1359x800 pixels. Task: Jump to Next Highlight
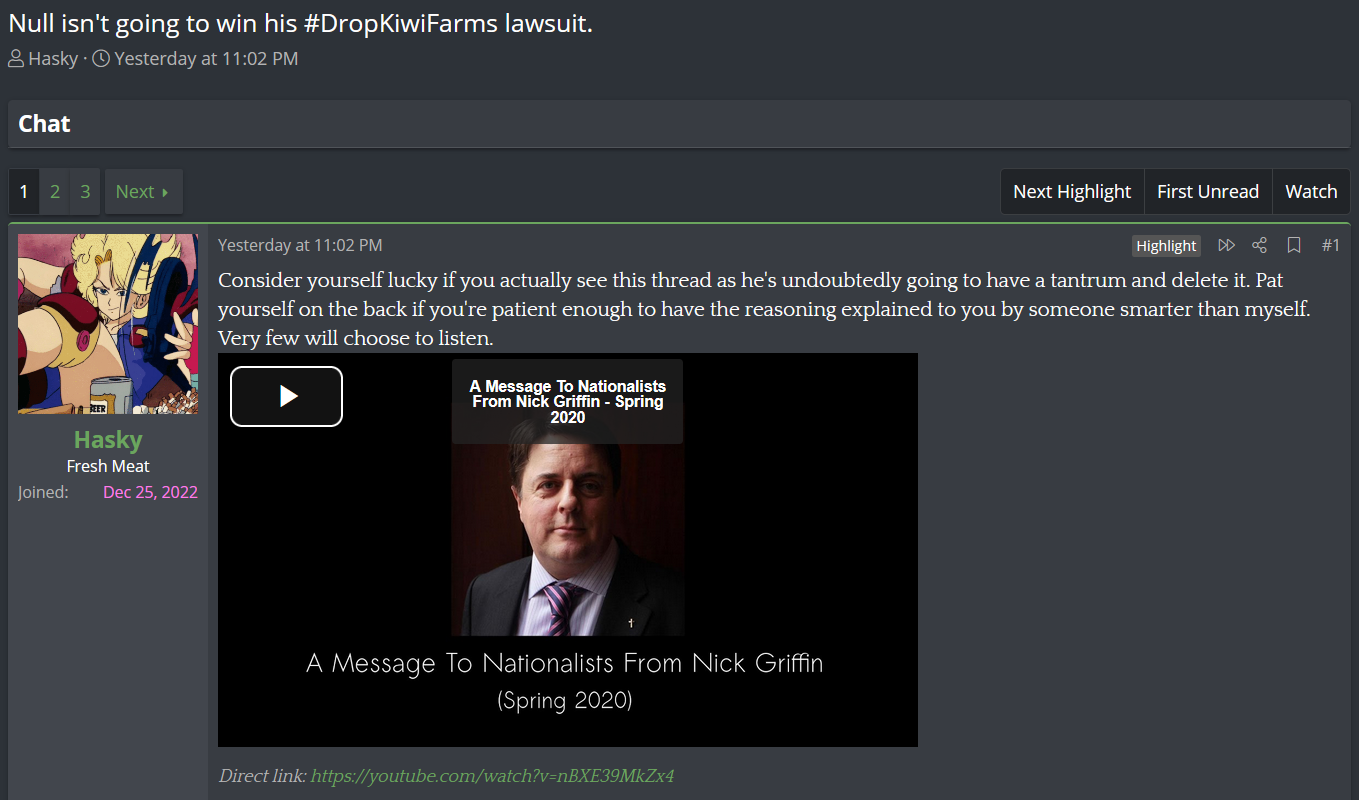coord(1072,191)
